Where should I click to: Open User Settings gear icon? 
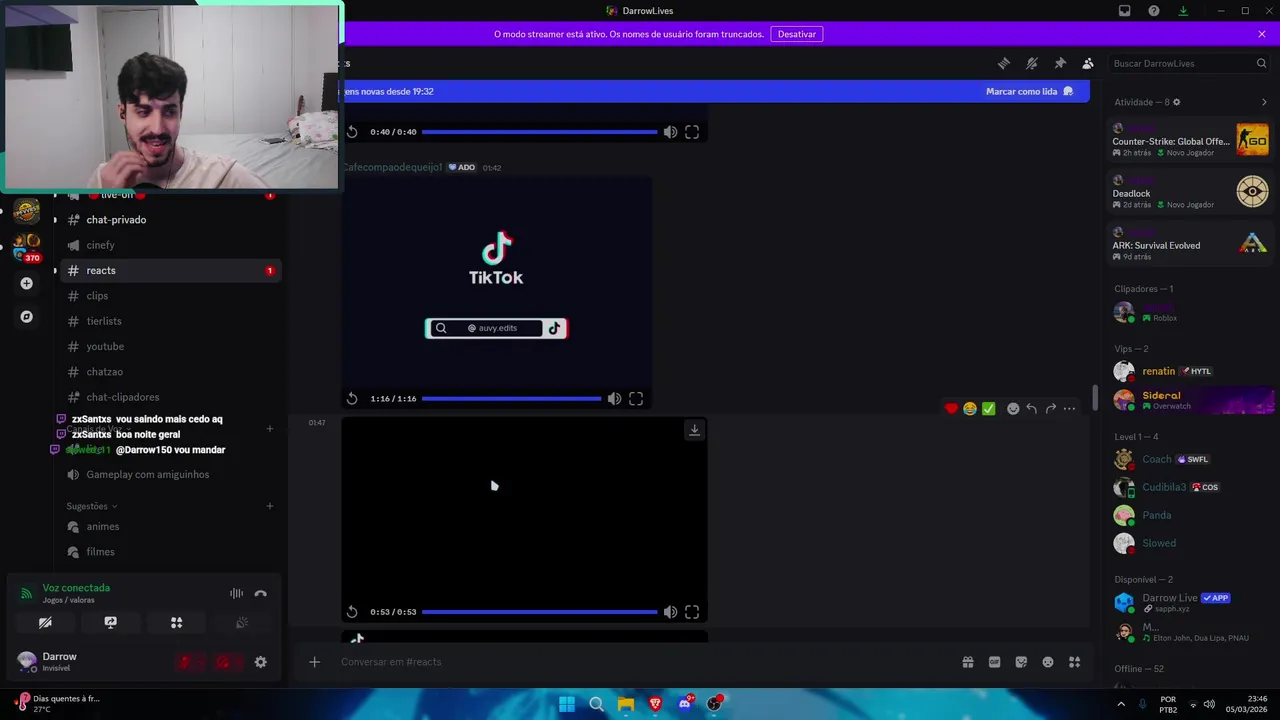point(261,662)
